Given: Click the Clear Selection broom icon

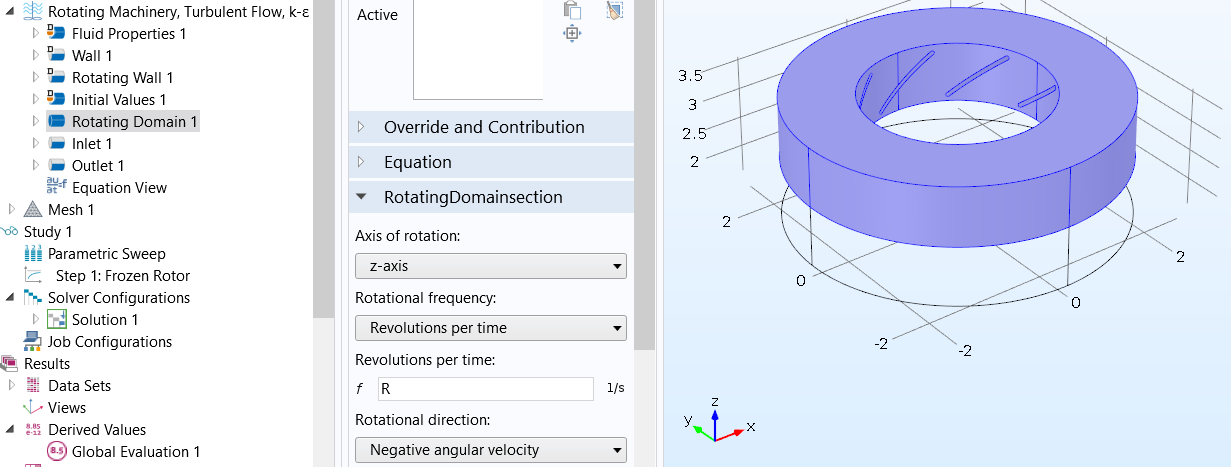Looking at the screenshot, I should [x=615, y=10].
